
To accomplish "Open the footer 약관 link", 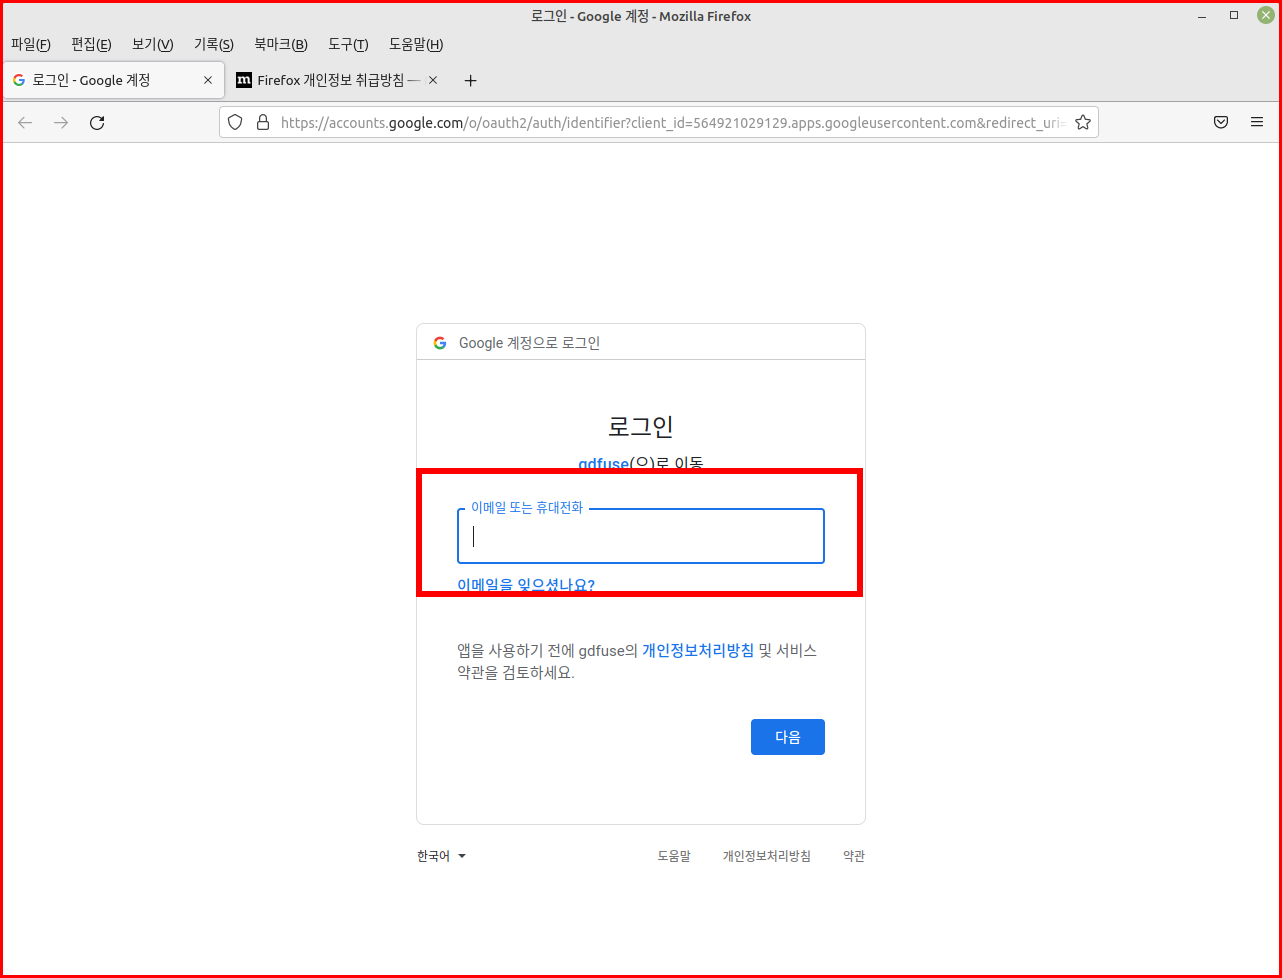I will pyautogui.click(x=854, y=856).
